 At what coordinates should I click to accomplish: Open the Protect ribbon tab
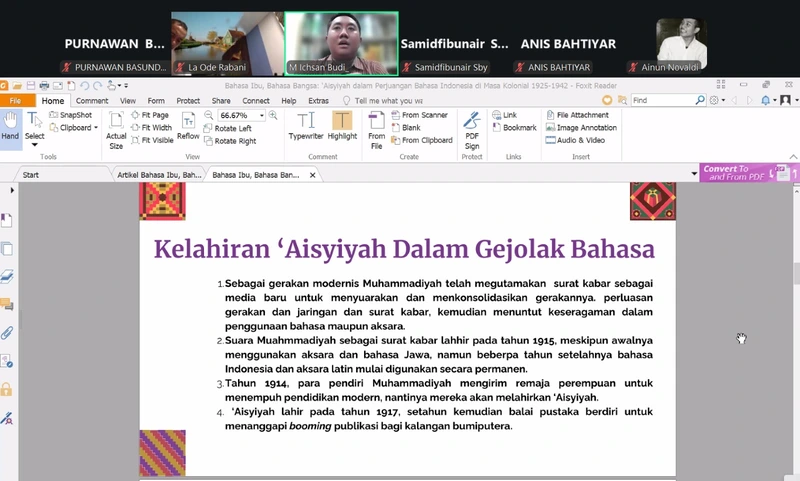tap(188, 100)
